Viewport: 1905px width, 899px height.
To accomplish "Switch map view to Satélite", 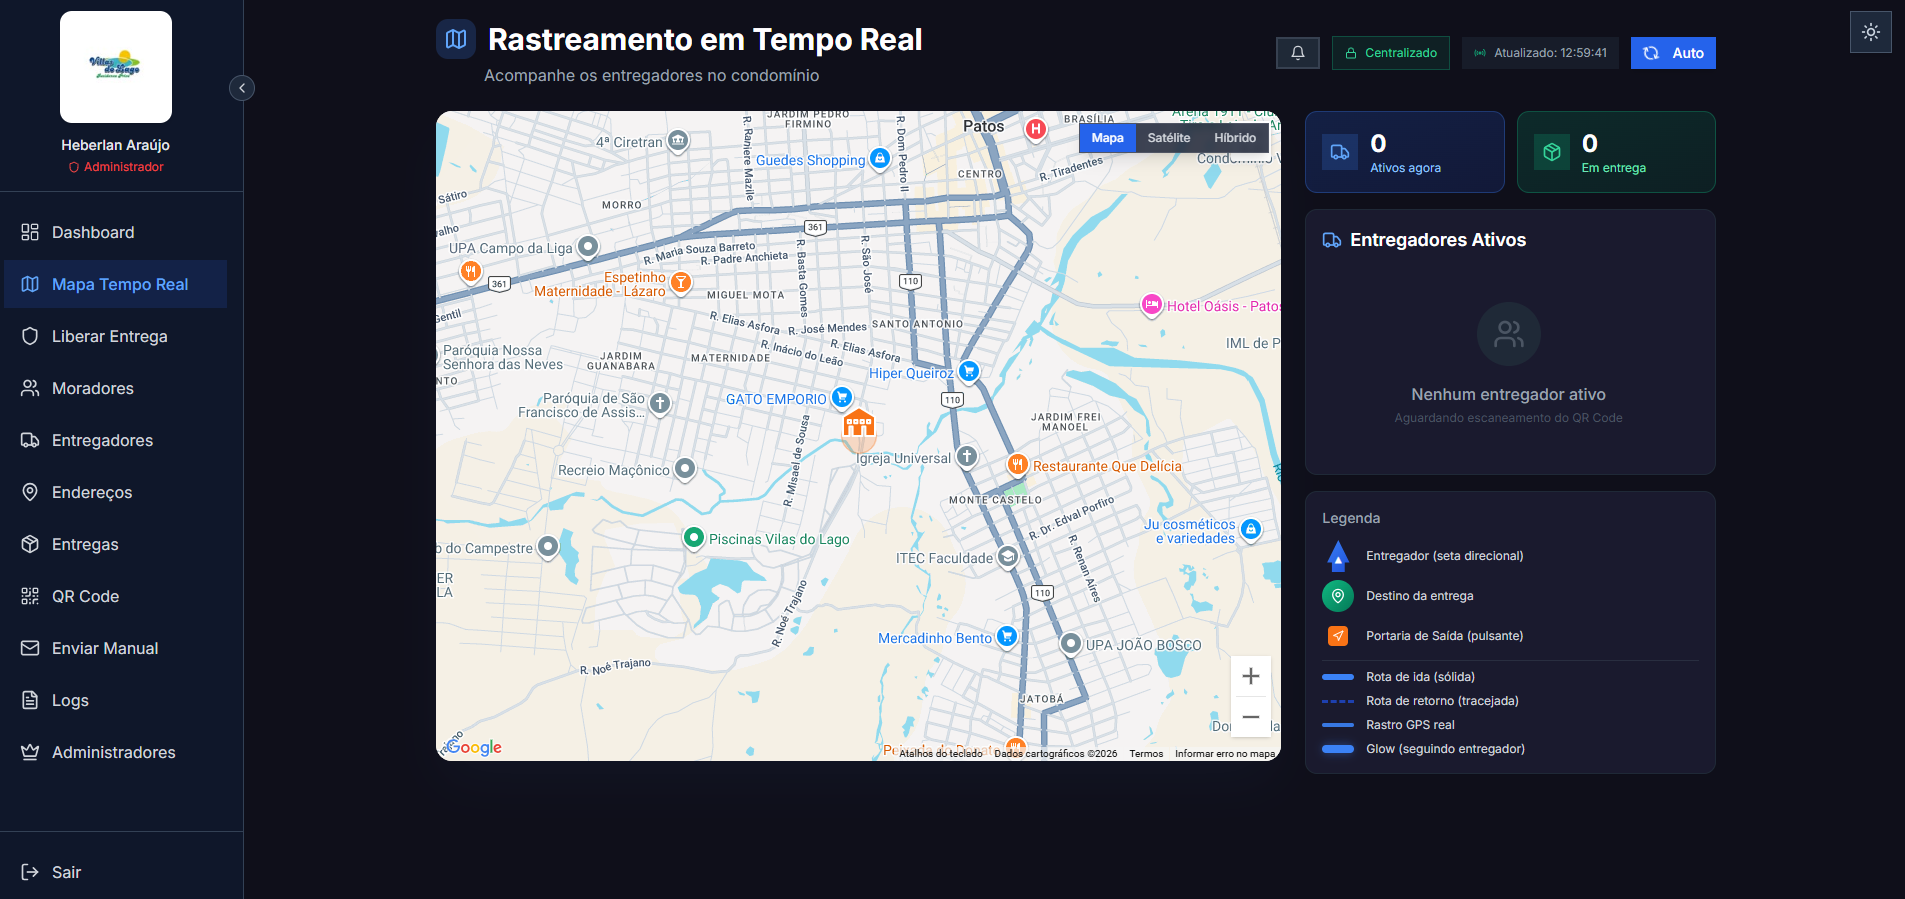I will point(1169,138).
